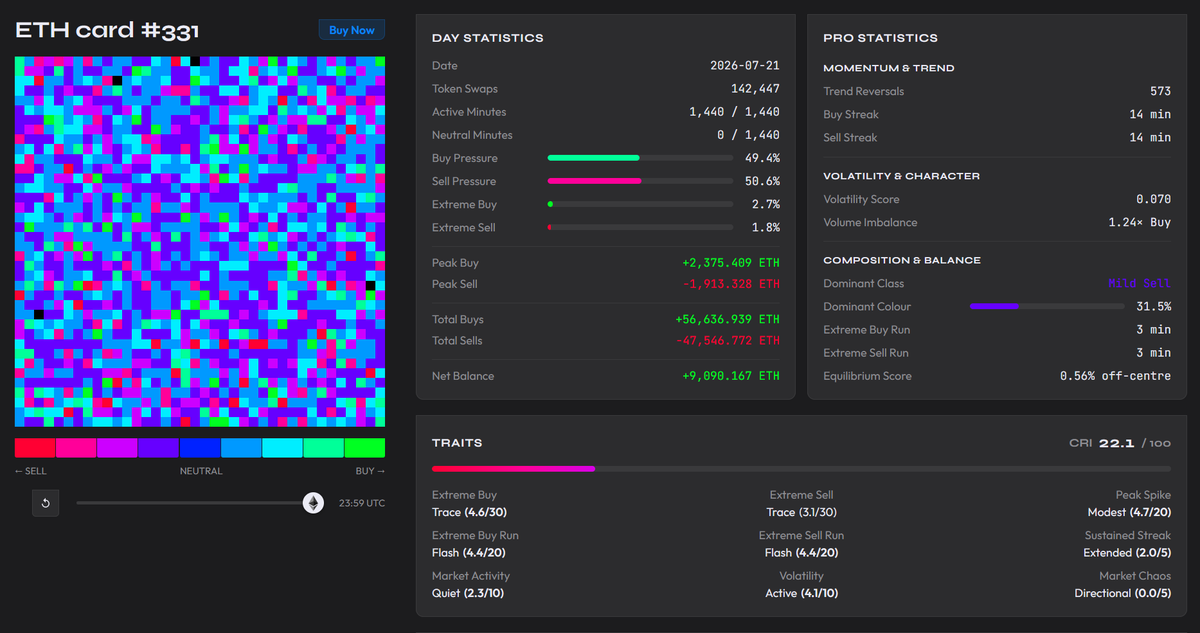Select the sky blue legend swatch
Screen dimensions: 1200x633
tap(241, 448)
